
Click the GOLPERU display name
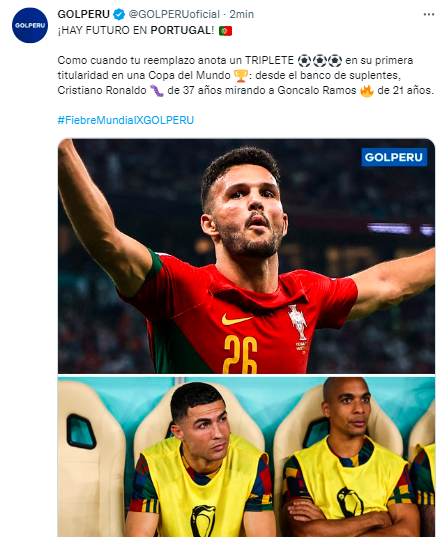coord(84,14)
